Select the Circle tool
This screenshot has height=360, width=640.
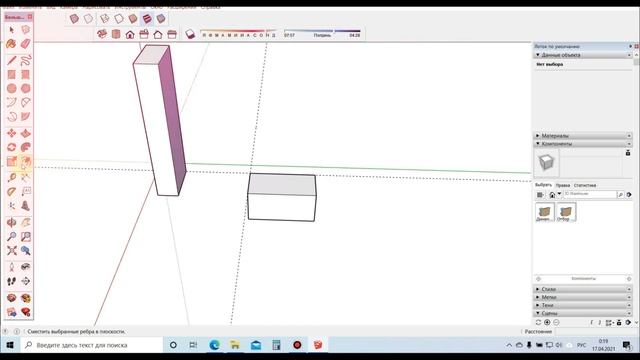11,89
